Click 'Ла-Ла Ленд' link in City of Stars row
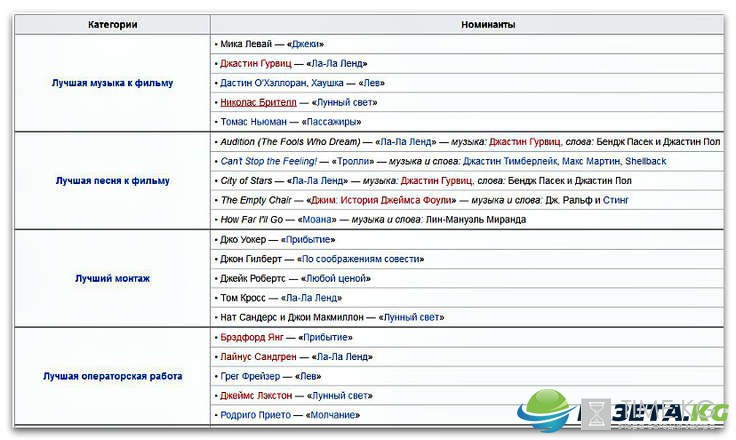 [x=318, y=181]
